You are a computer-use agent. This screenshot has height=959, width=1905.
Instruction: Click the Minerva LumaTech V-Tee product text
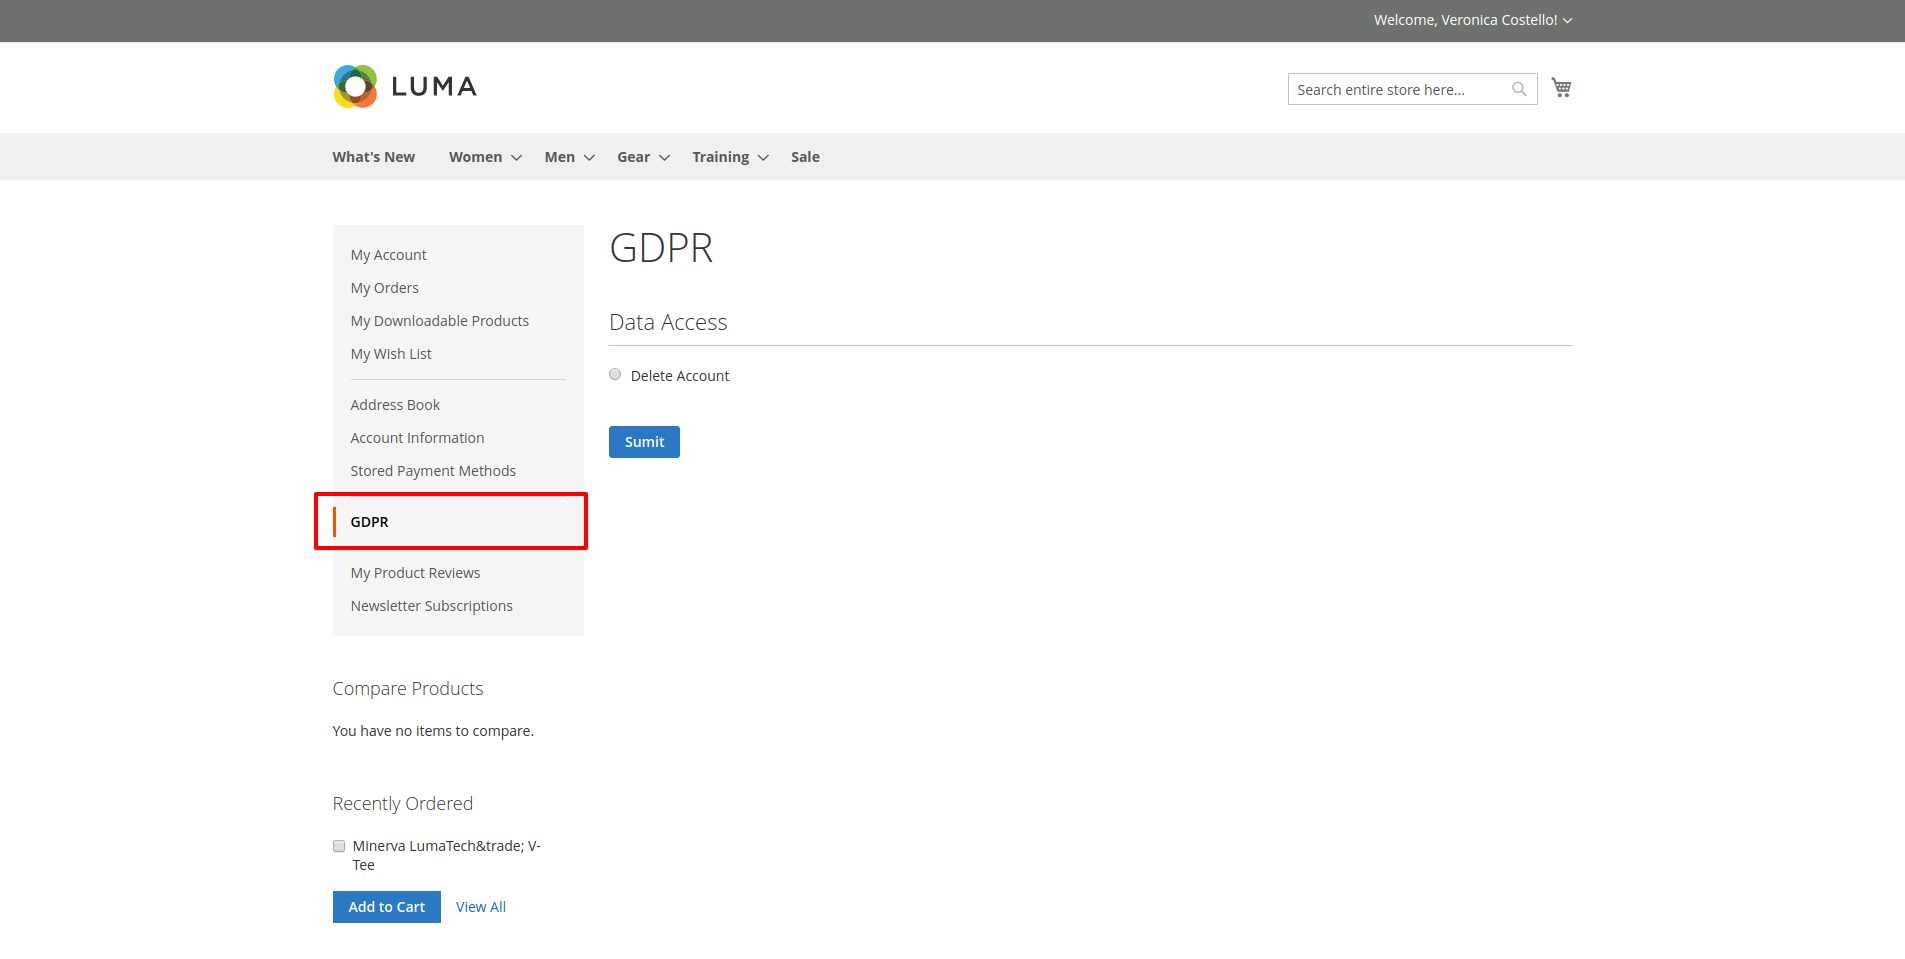(x=446, y=855)
